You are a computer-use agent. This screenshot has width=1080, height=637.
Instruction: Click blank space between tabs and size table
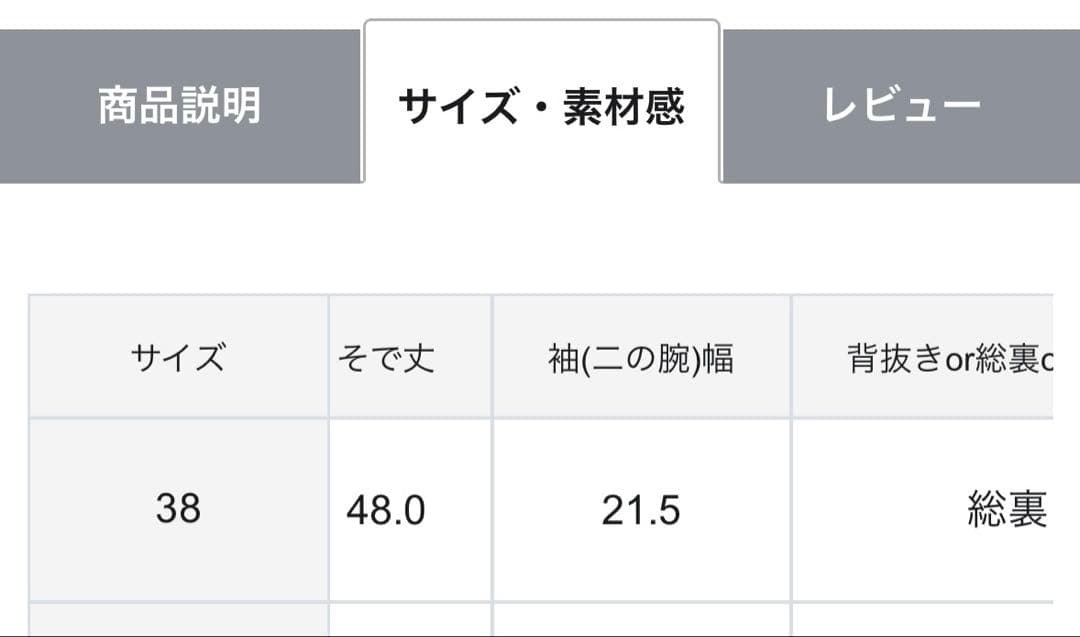540,240
